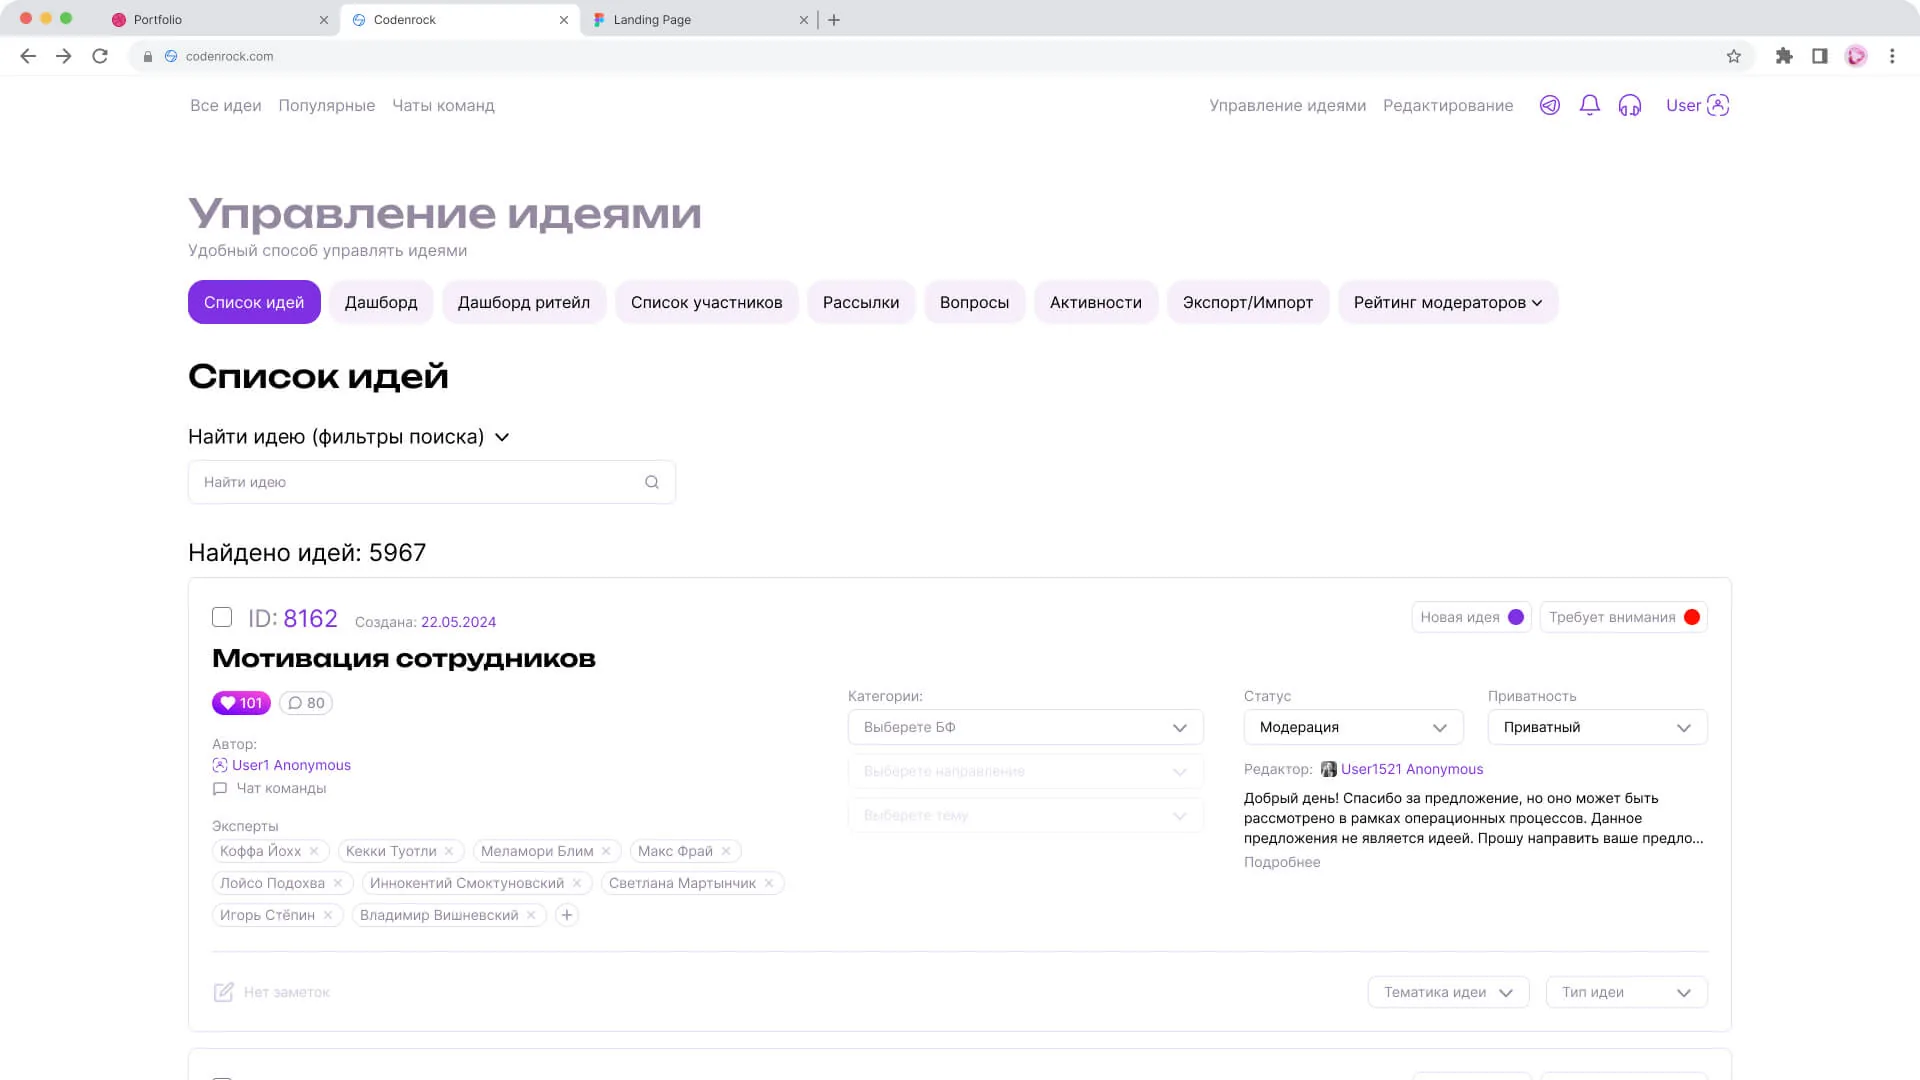Image resolution: width=1920 pixels, height=1080 pixels.
Task: Open the Выберете БФ category dropdown
Action: tap(1024, 727)
